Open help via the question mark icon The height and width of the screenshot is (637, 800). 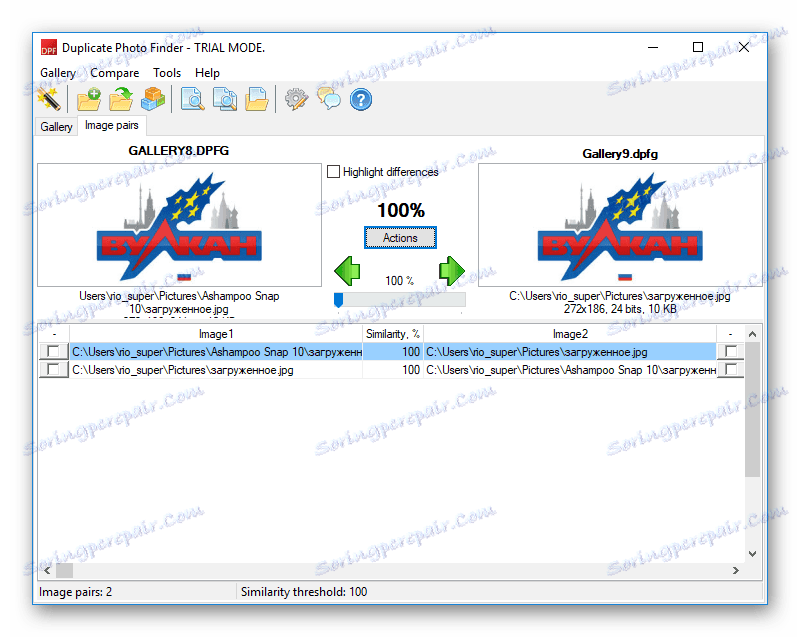[x=361, y=99]
